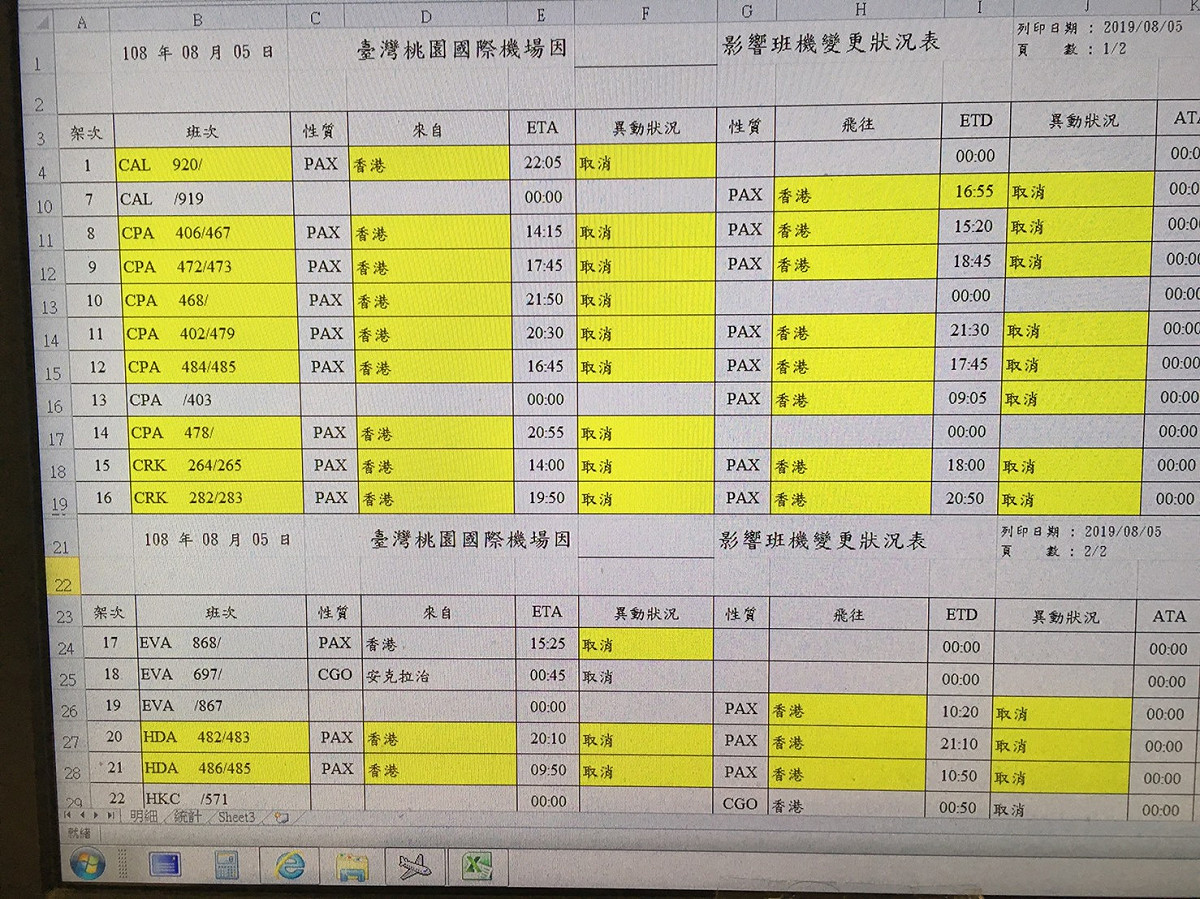This screenshot has height=899, width=1200.
Task: Click ETA value 17:45 in CPA 472/473 row
Action: [545, 266]
